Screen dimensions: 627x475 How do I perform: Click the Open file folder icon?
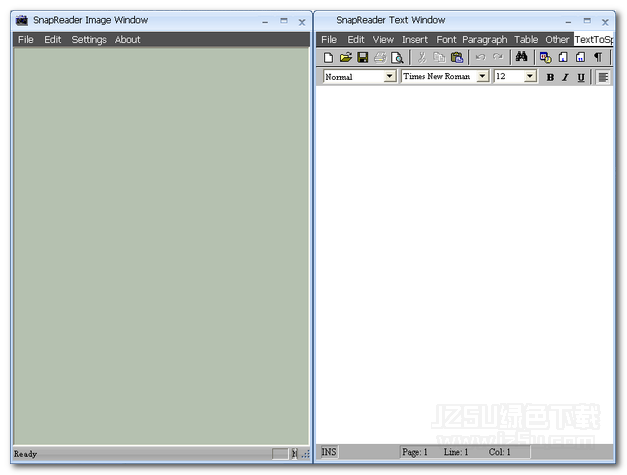click(345, 58)
